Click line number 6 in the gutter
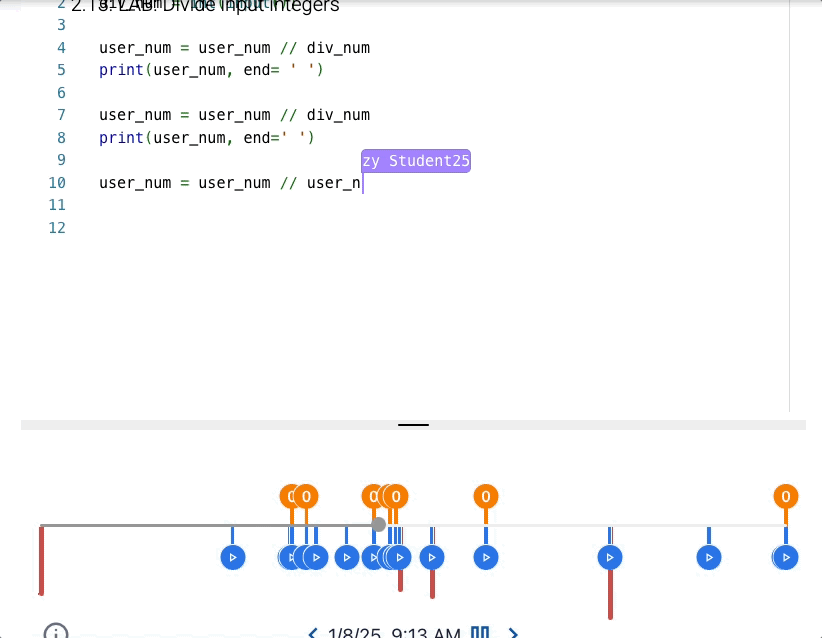822x638 pixels. (x=61, y=93)
